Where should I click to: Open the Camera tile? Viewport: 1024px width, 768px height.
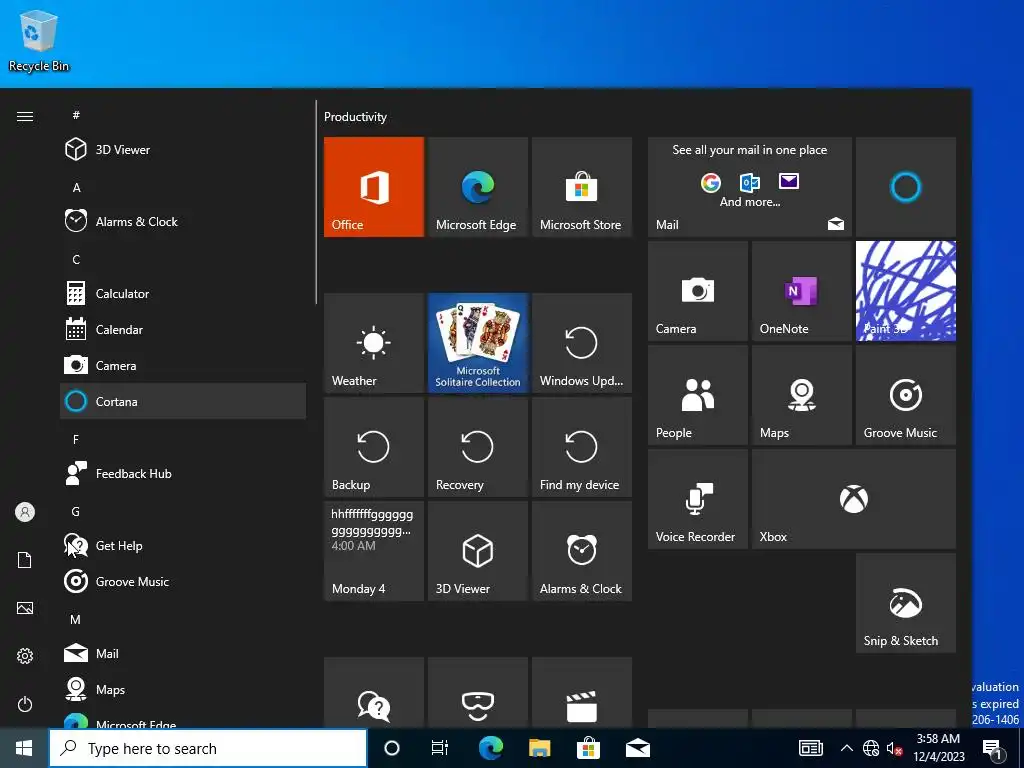(x=697, y=291)
